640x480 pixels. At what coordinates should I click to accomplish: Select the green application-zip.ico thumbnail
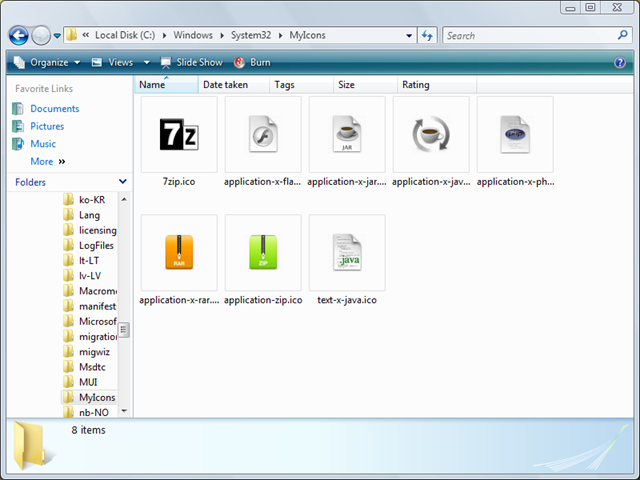coord(263,253)
